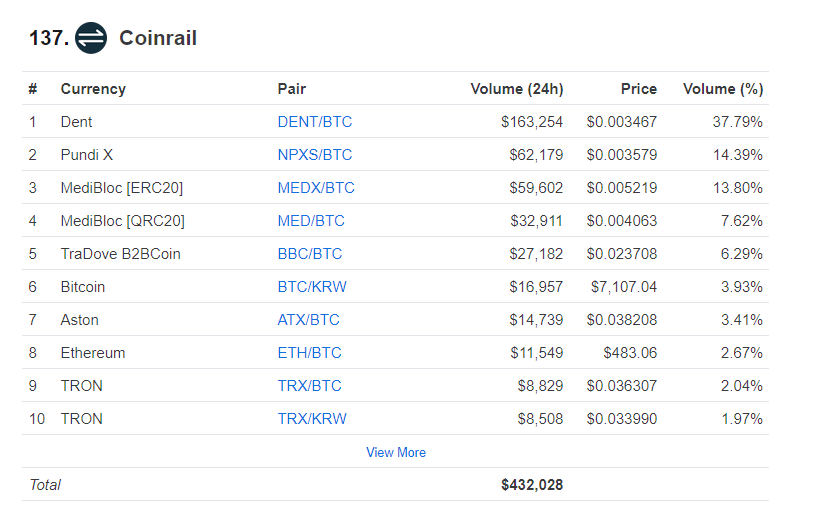
Task: Click the MEDX/BTC pair link
Action: coord(316,188)
